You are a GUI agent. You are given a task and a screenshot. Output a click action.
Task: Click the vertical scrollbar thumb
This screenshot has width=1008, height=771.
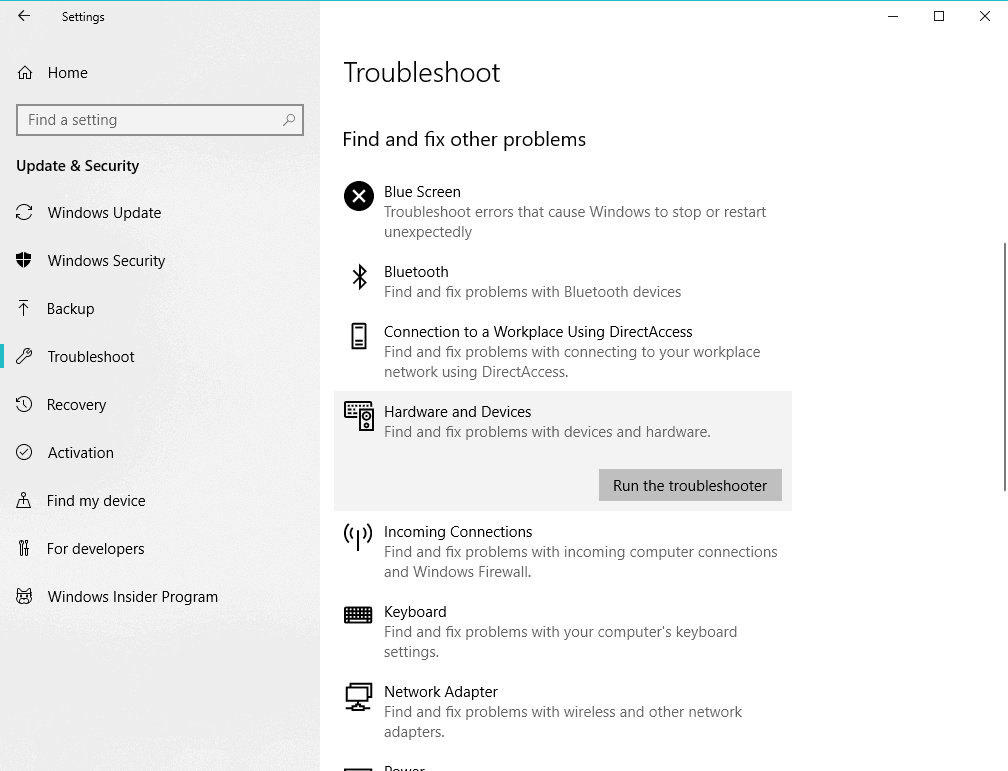(1005, 367)
